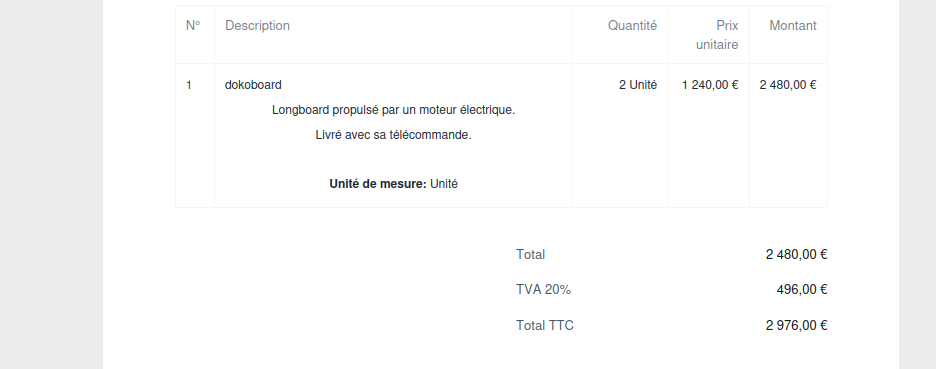Select the dokoboard product name
This screenshot has width=936, height=369.
[253, 85]
